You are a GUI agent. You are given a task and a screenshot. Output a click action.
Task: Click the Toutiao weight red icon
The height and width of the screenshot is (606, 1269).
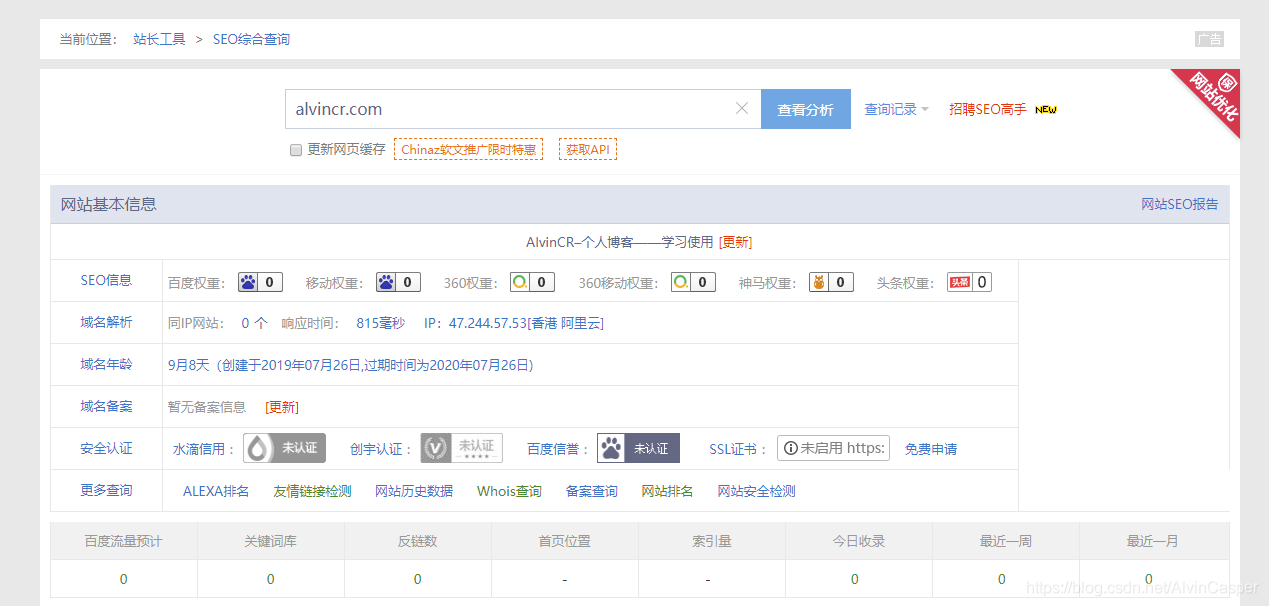coord(960,282)
